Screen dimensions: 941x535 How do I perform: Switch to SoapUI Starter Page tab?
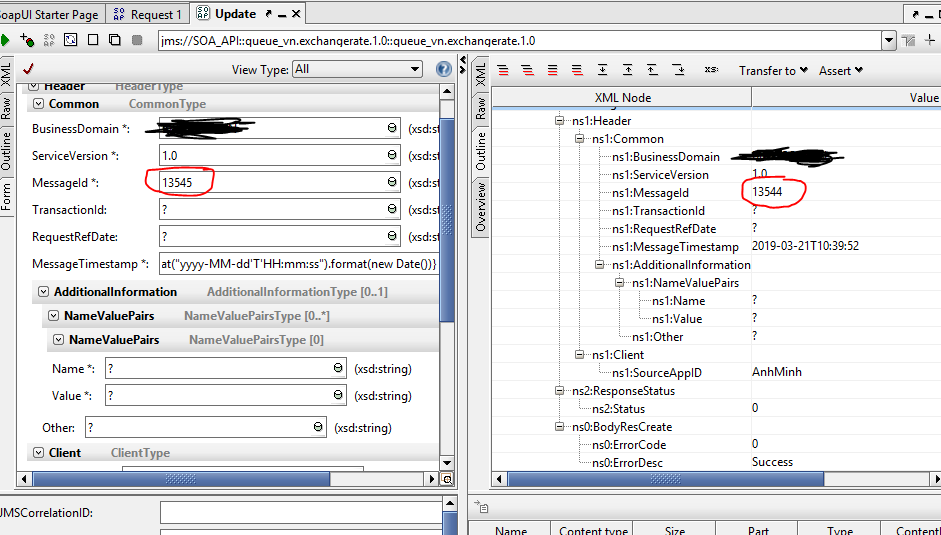coord(50,14)
